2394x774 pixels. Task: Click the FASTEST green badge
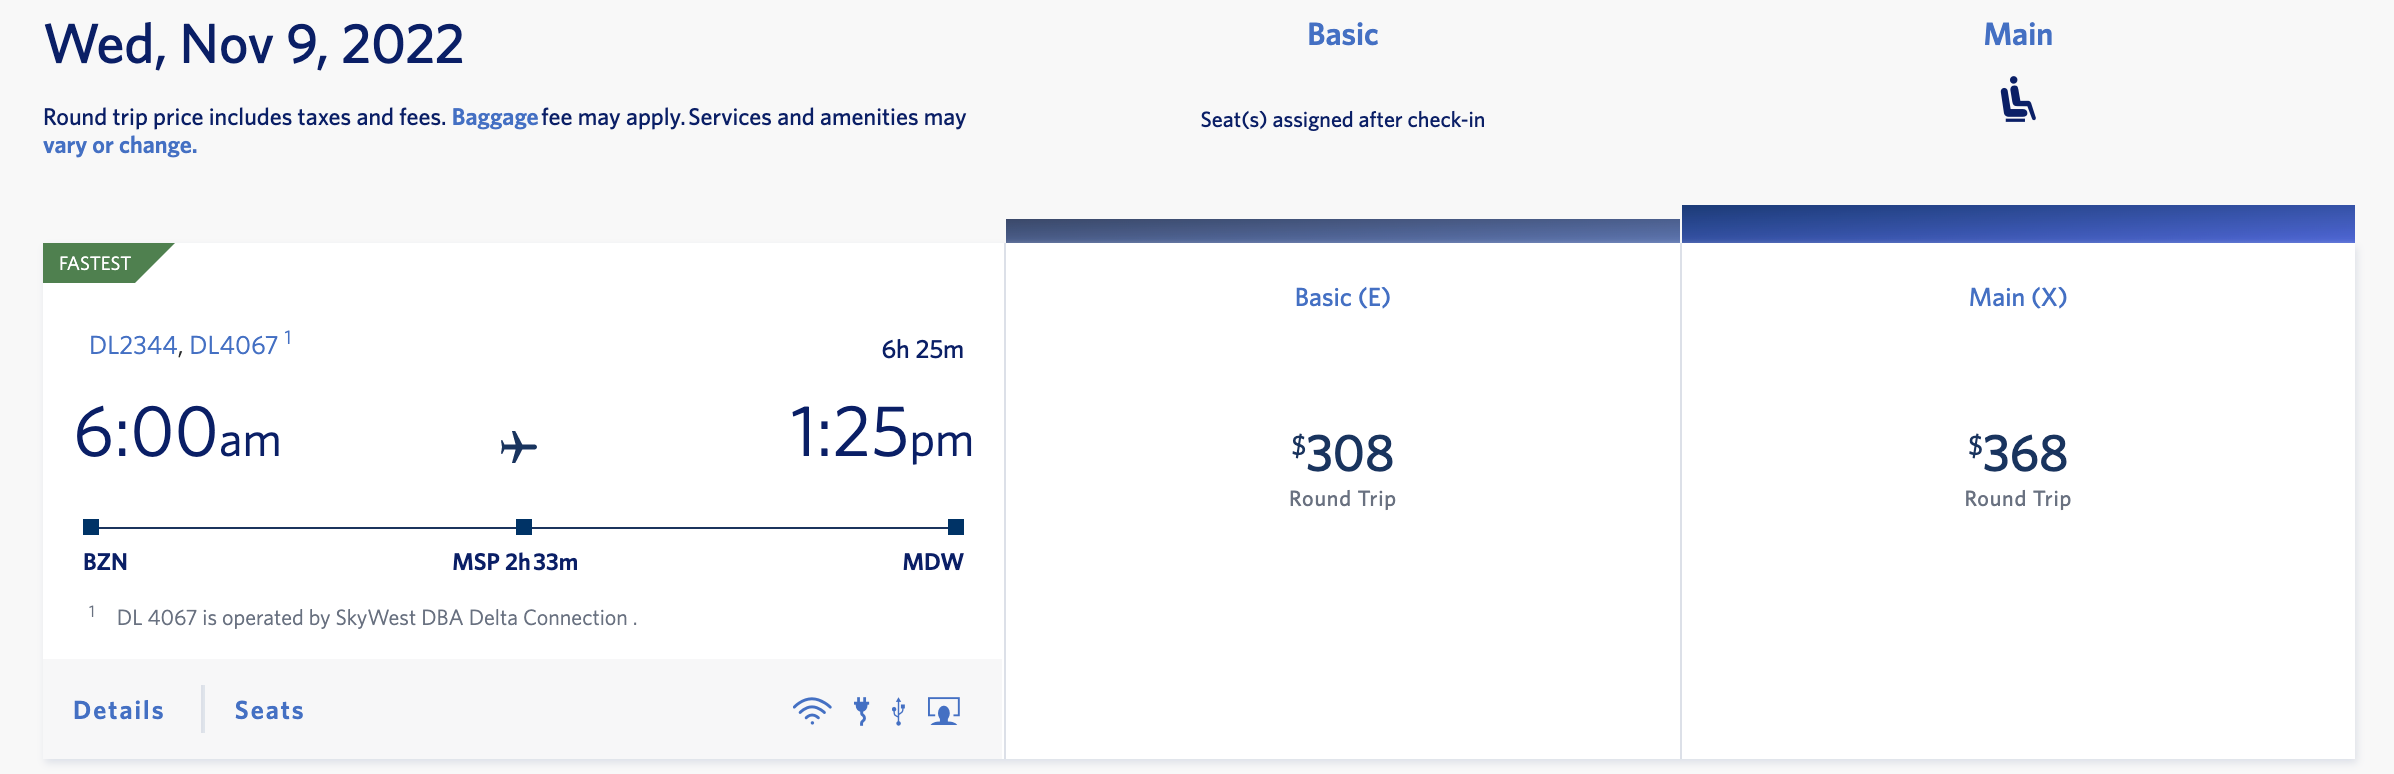[96, 263]
